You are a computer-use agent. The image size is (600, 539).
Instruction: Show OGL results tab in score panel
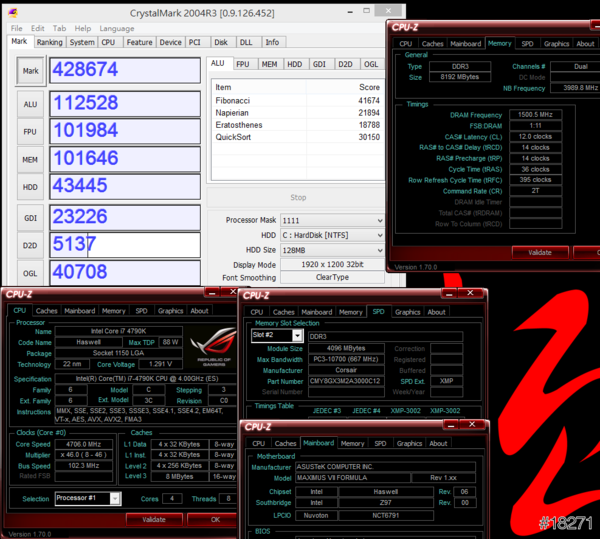point(371,64)
